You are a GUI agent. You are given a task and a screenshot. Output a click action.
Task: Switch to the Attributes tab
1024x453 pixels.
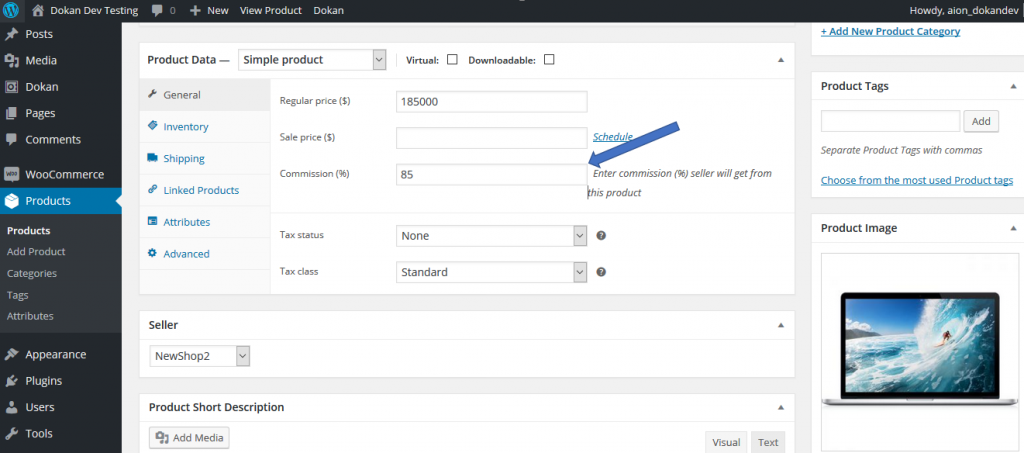204,222
